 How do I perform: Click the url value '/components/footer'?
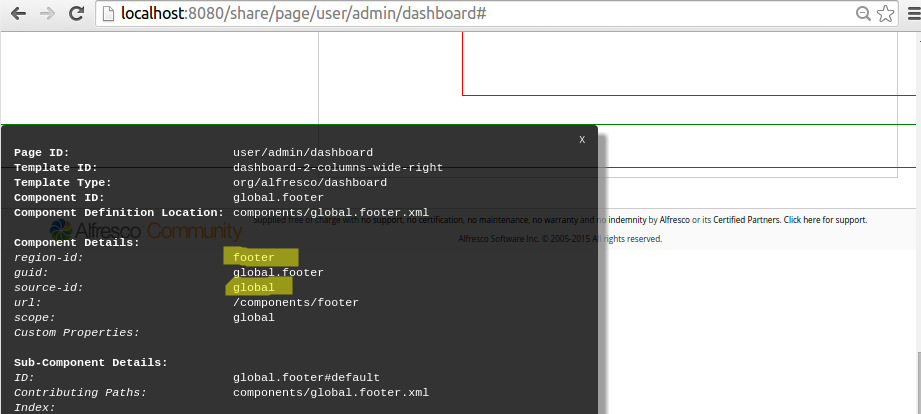pyautogui.click(x=295, y=302)
